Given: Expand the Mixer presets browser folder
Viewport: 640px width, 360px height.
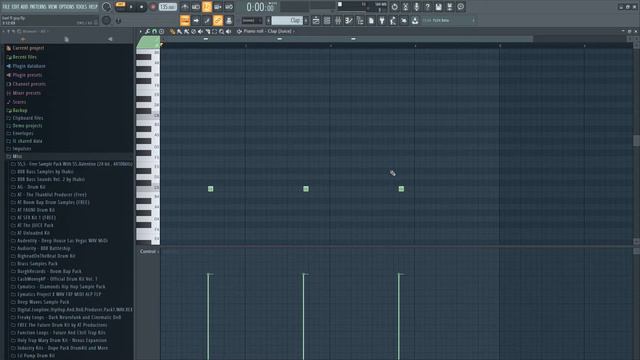Looking at the screenshot, I should [x=23, y=93].
